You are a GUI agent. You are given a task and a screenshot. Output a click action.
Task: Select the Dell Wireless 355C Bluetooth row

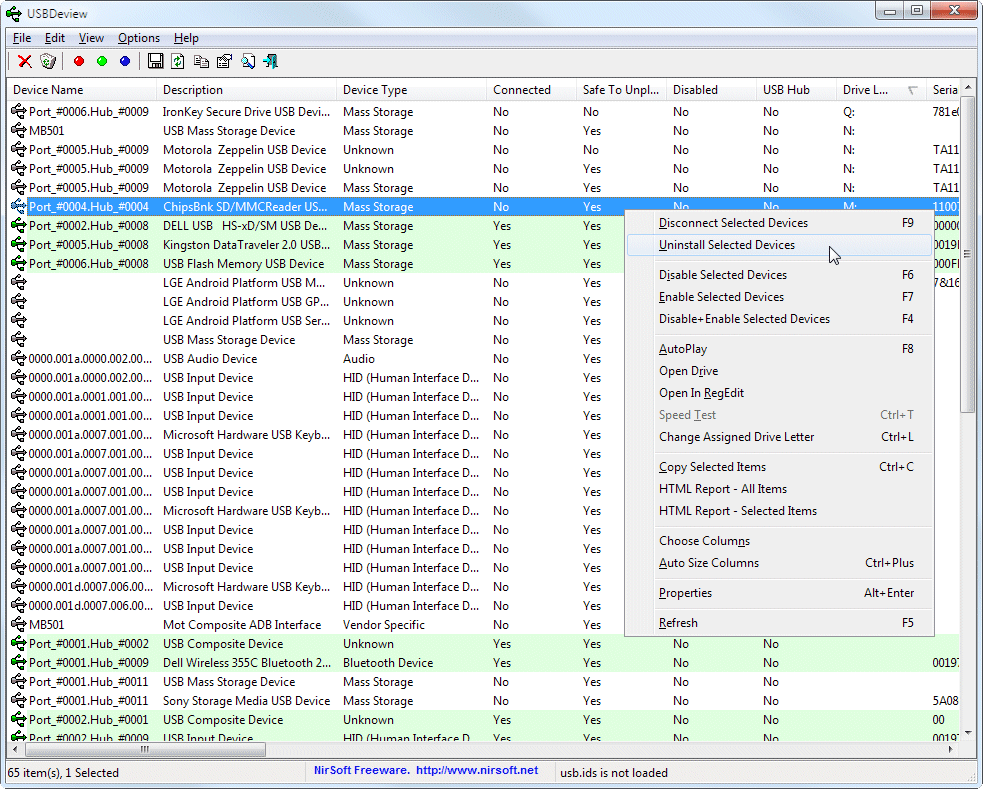coord(483,662)
